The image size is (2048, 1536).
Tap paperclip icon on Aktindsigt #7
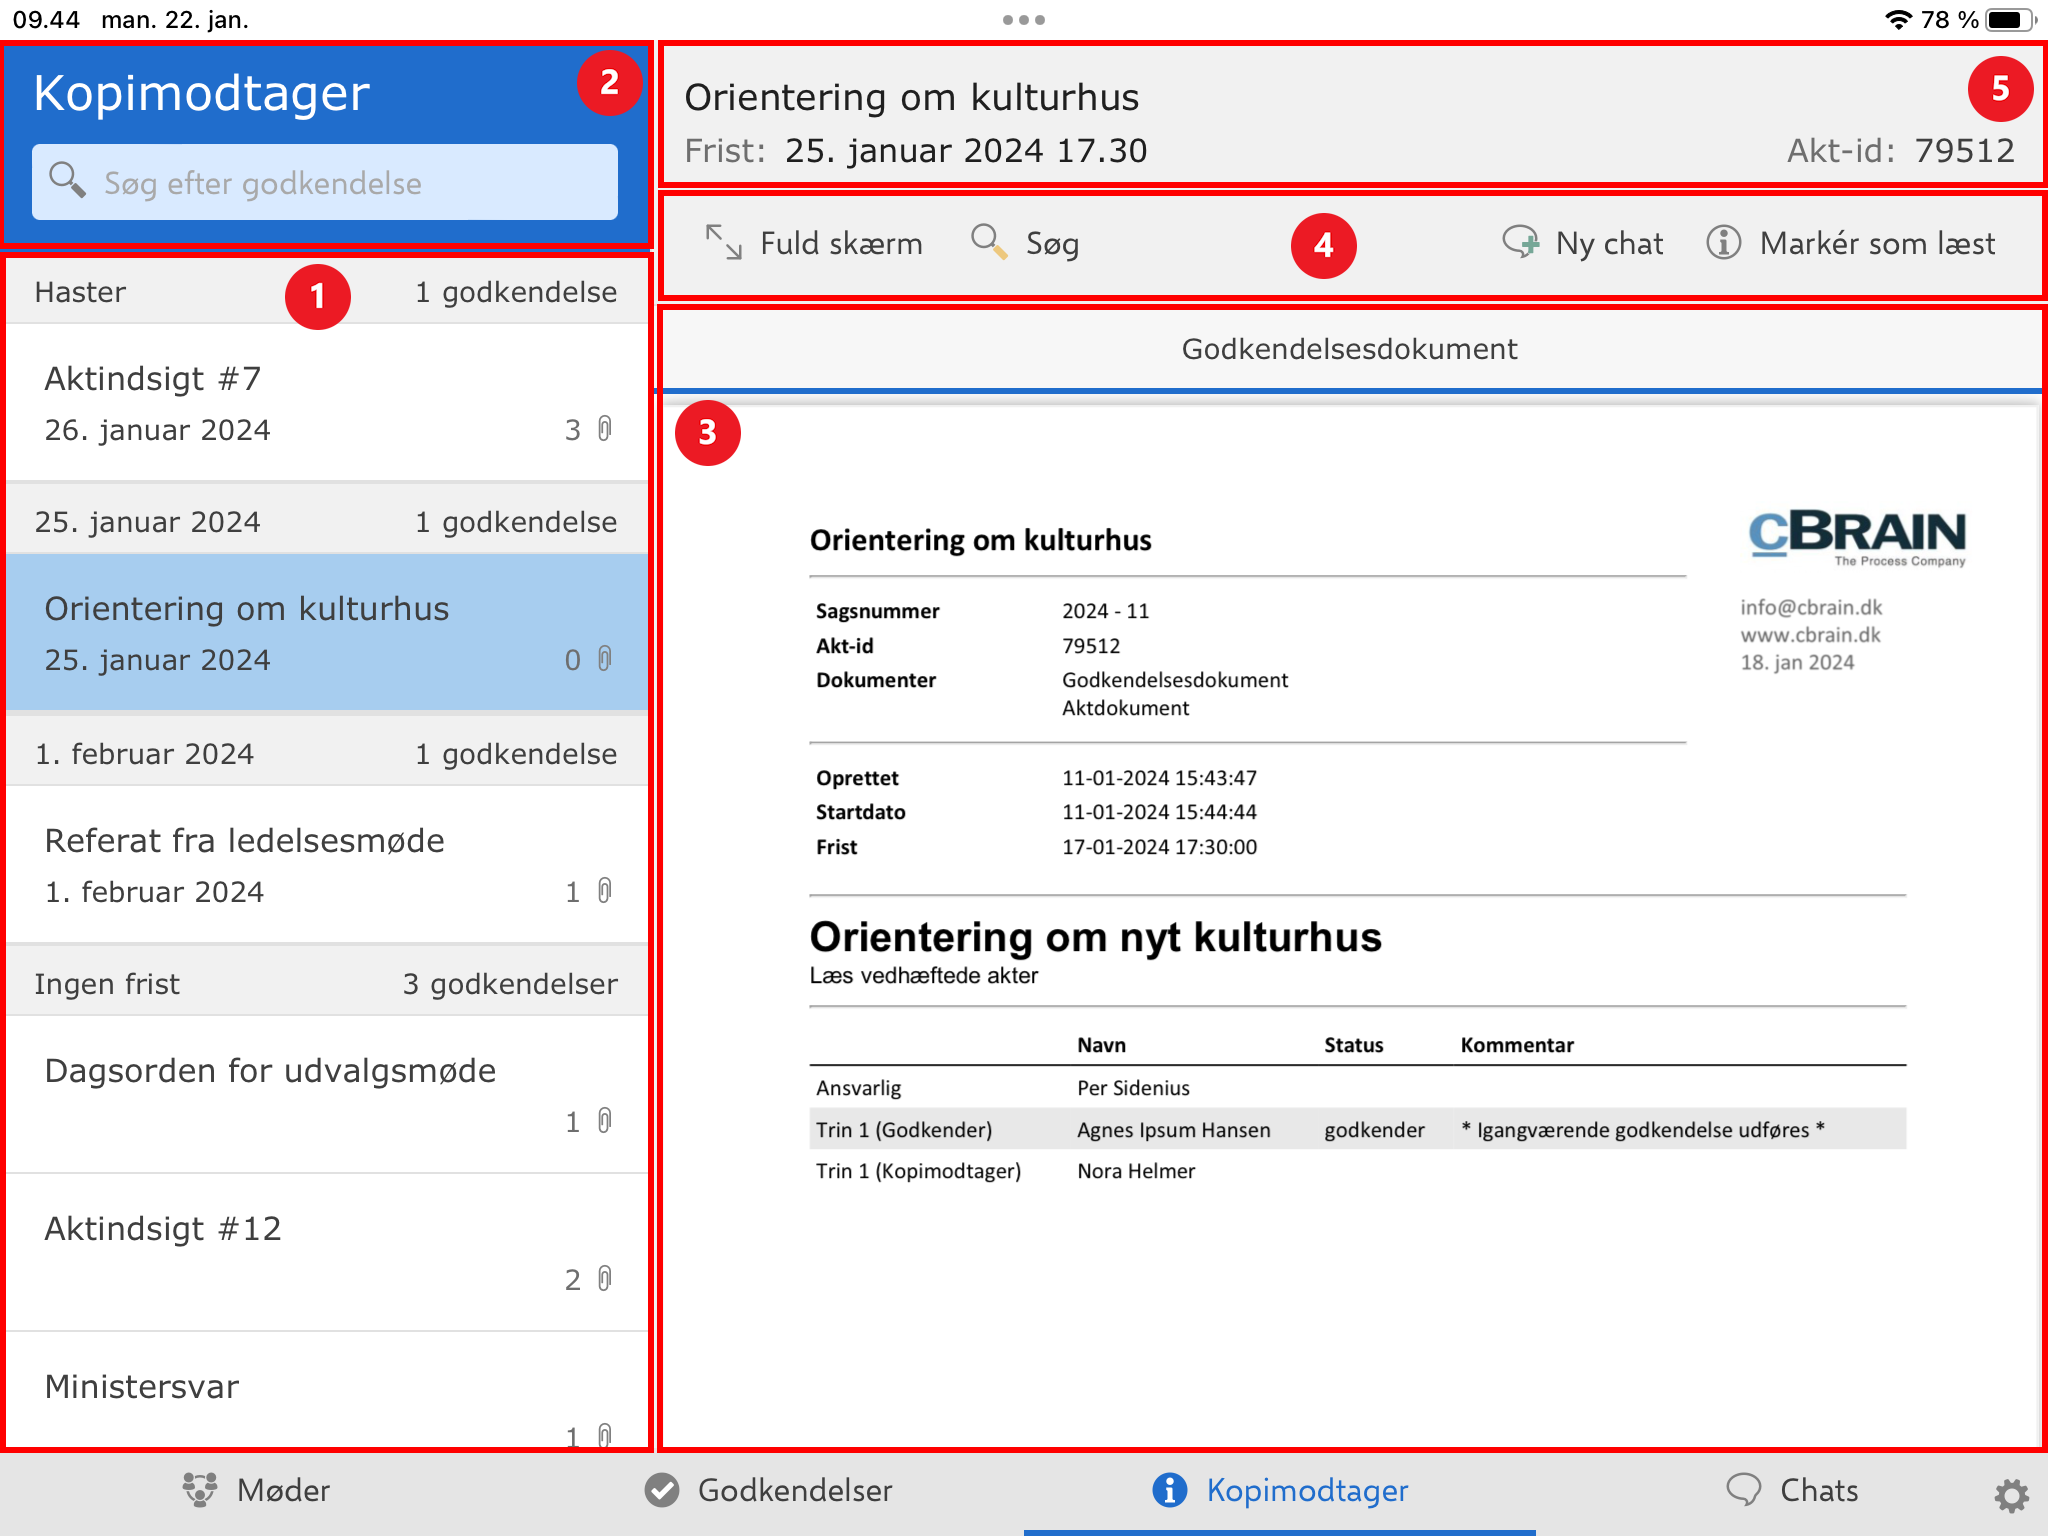[605, 429]
